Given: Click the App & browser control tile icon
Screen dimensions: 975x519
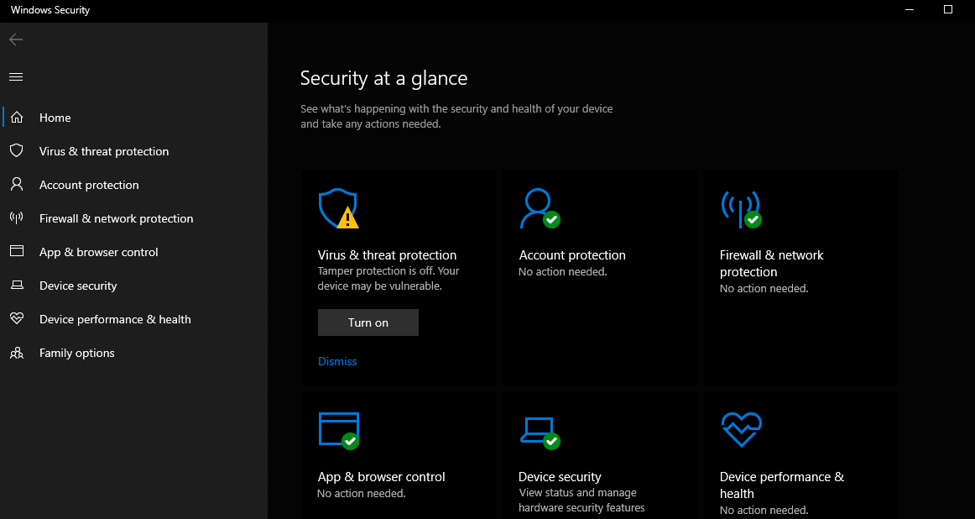Looking at the screenshot, I should pos(338,431).
